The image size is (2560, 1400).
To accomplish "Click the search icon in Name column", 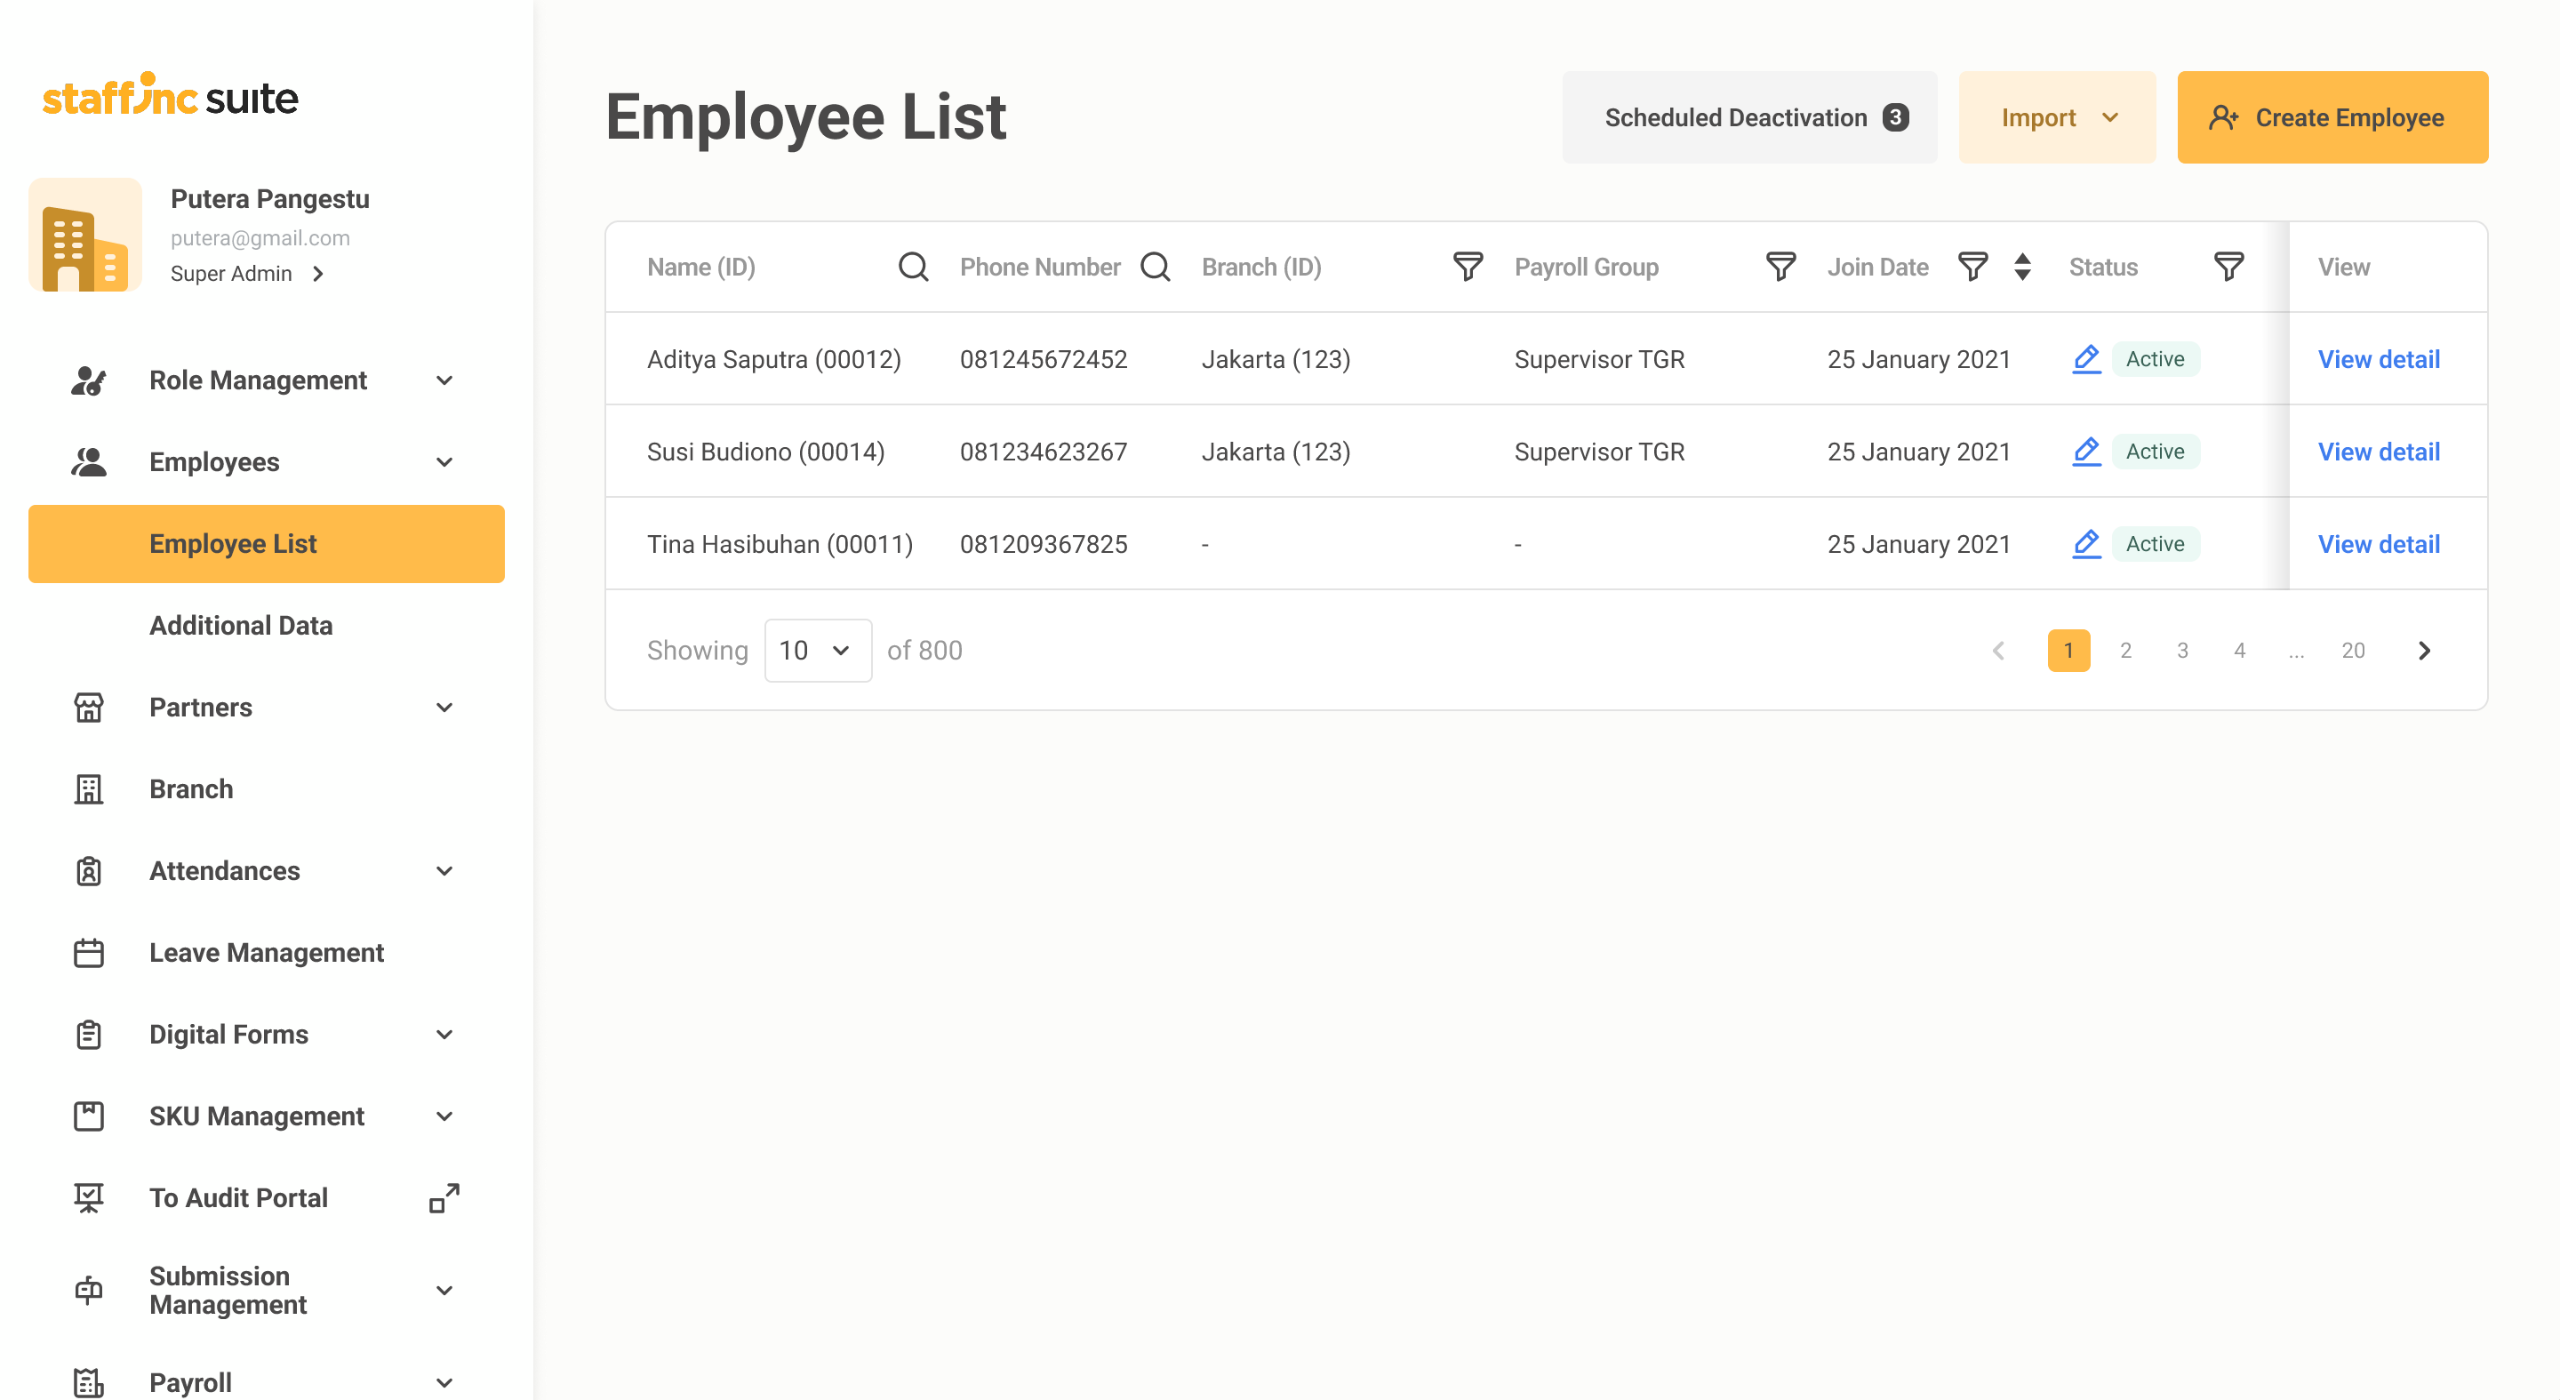I will click(x=913, y=267).
